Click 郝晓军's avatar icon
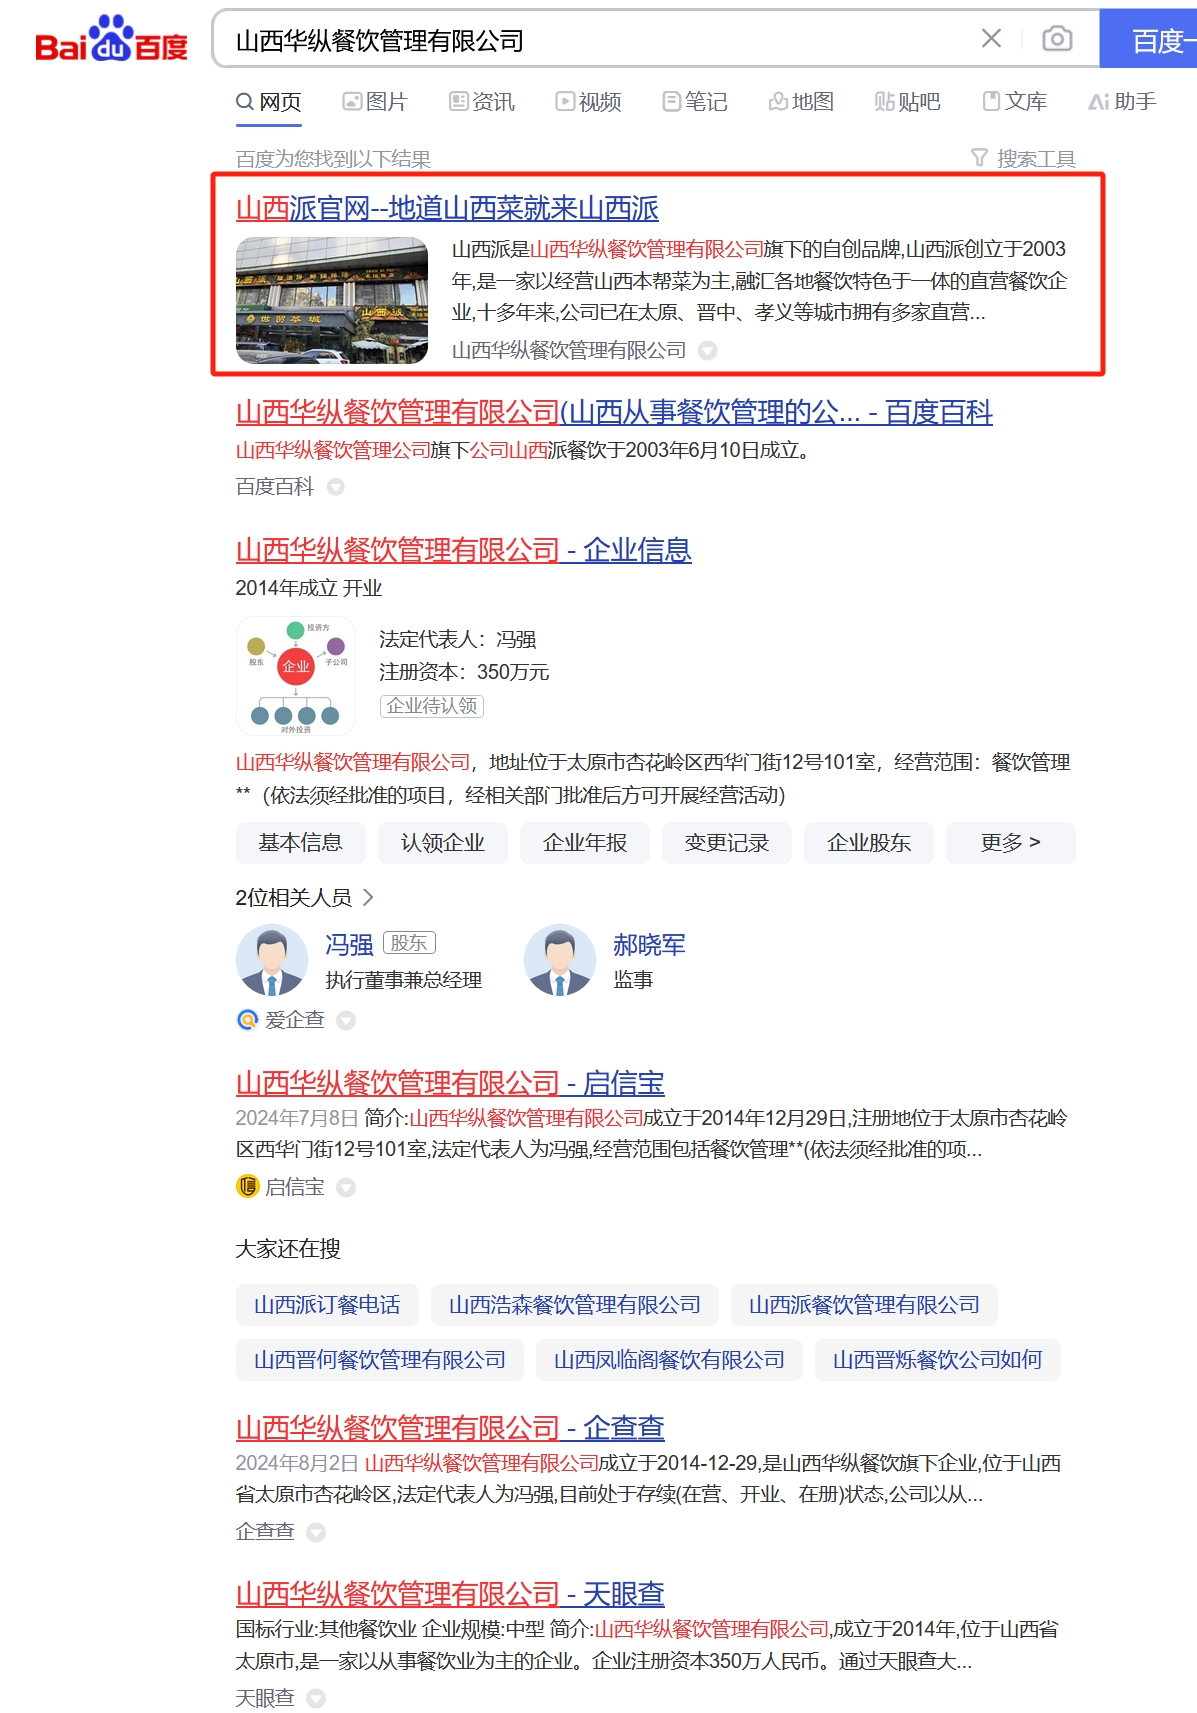Image resolution: width=1197 pixels, height=1713 pixels. 560,960
